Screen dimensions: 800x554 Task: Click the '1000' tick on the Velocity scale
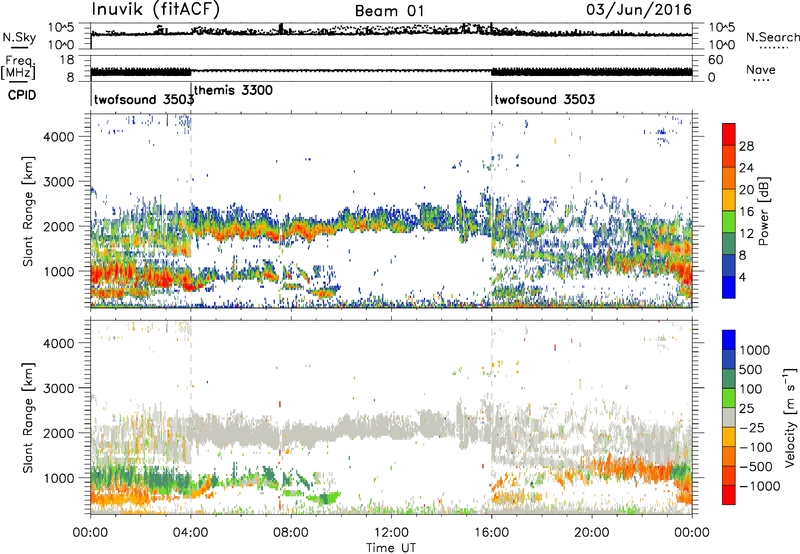point(755,350)
